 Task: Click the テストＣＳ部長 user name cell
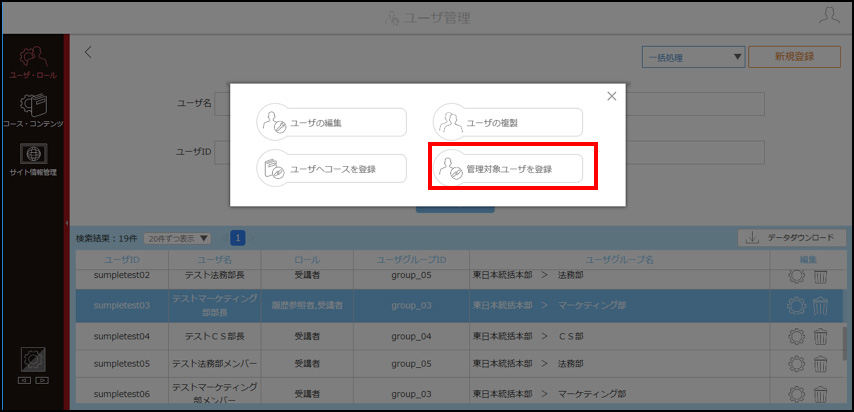click(215, 337)
